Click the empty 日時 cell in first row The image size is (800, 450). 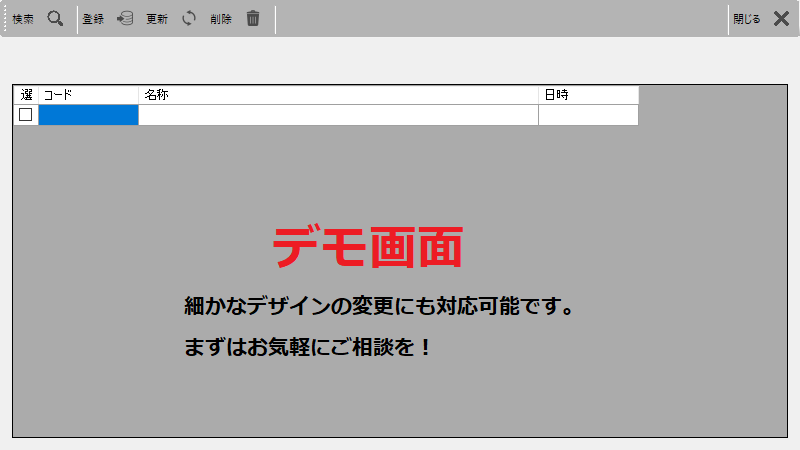[588, 115]
